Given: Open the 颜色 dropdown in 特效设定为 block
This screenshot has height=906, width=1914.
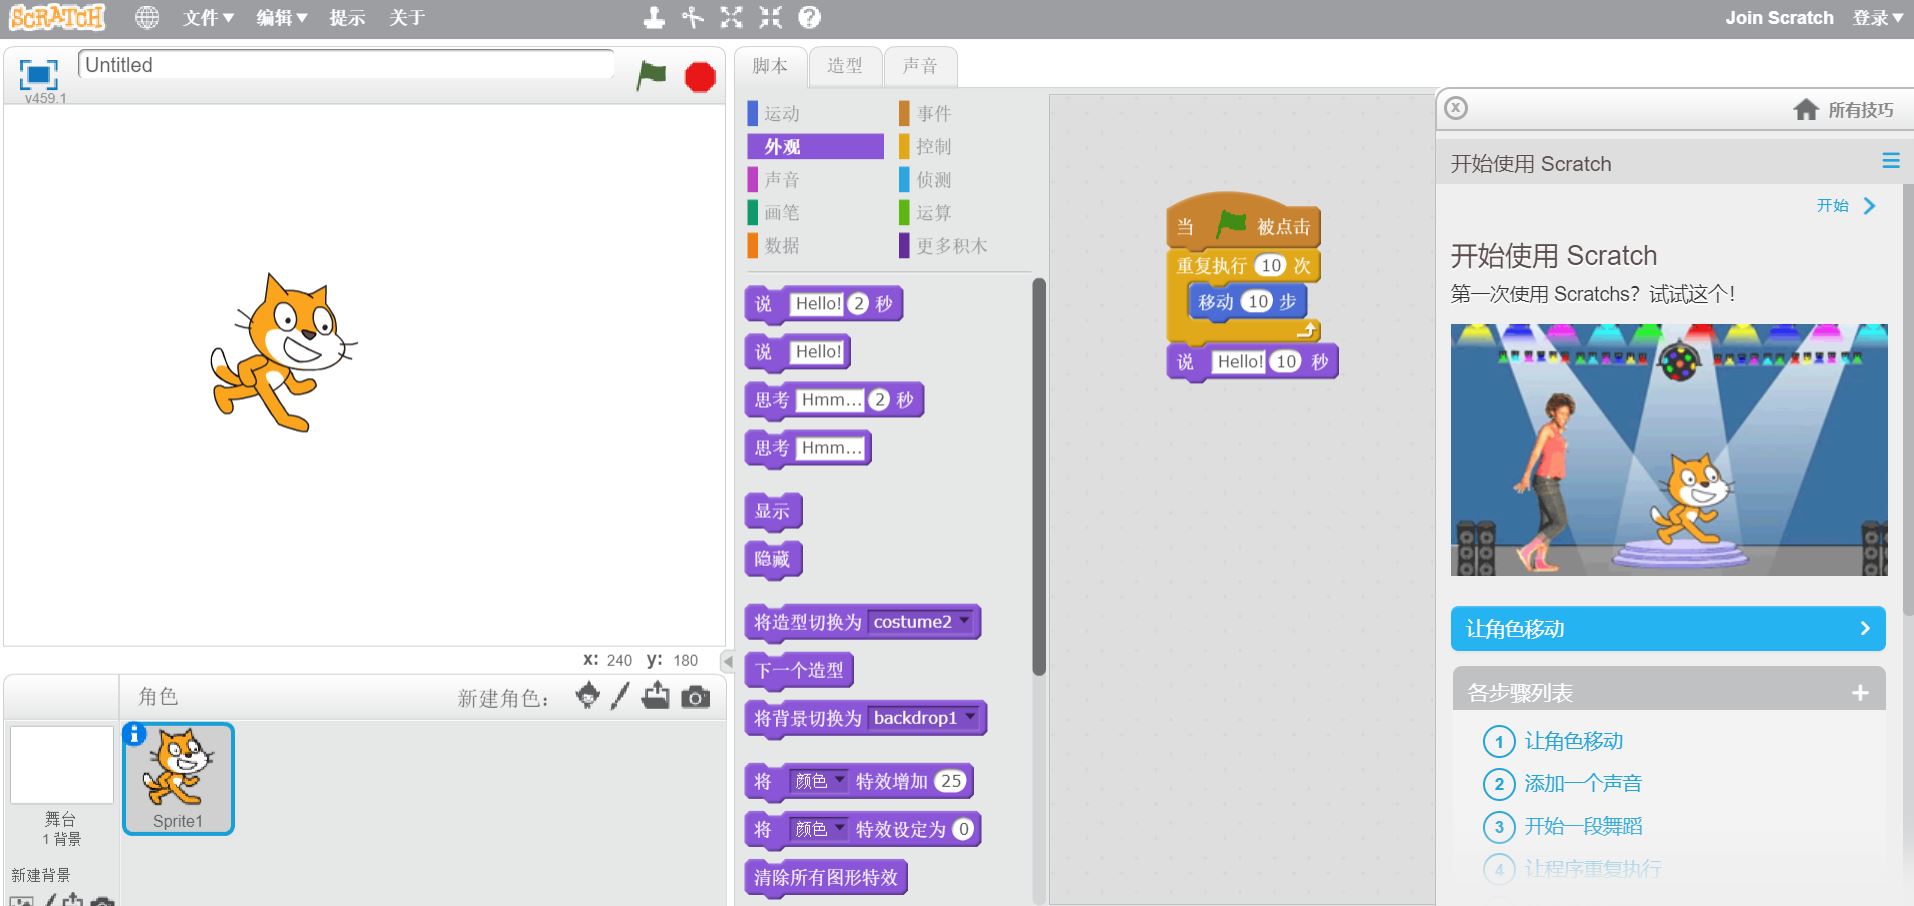Looking at the screenshot, I should click(x=819, y=829).
